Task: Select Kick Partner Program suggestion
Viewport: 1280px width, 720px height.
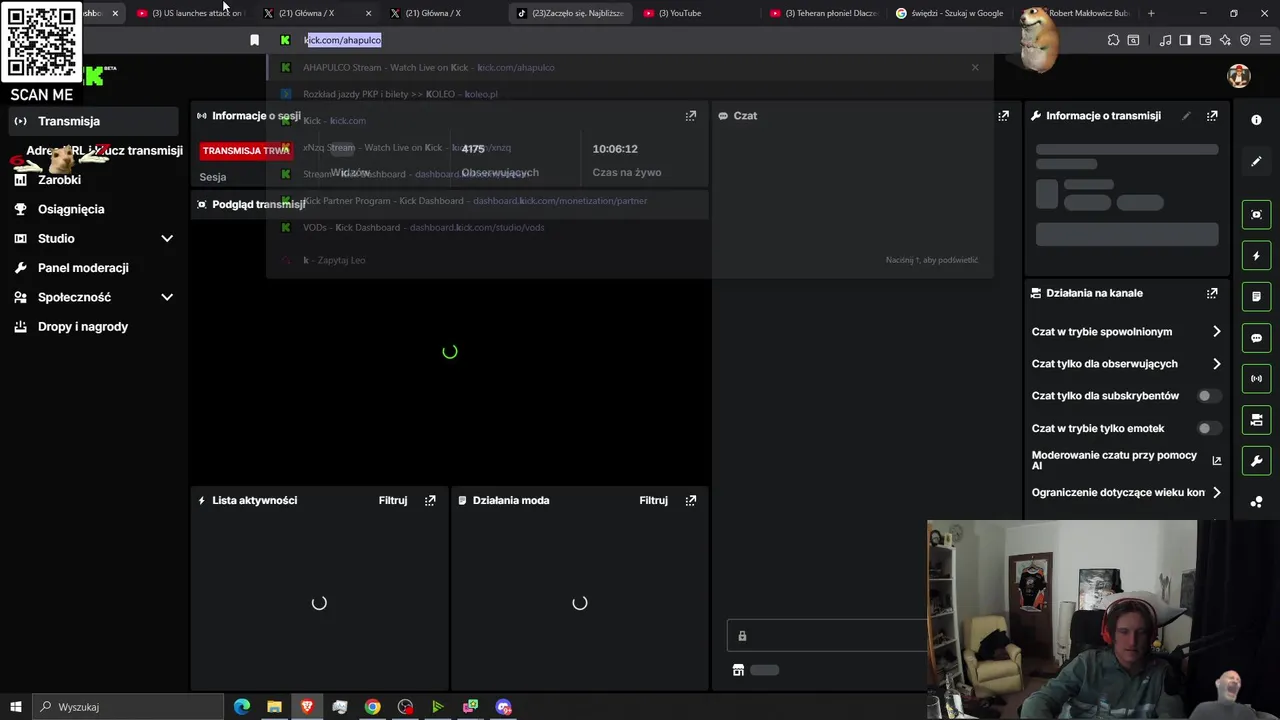Action: [x=630, y=201]
